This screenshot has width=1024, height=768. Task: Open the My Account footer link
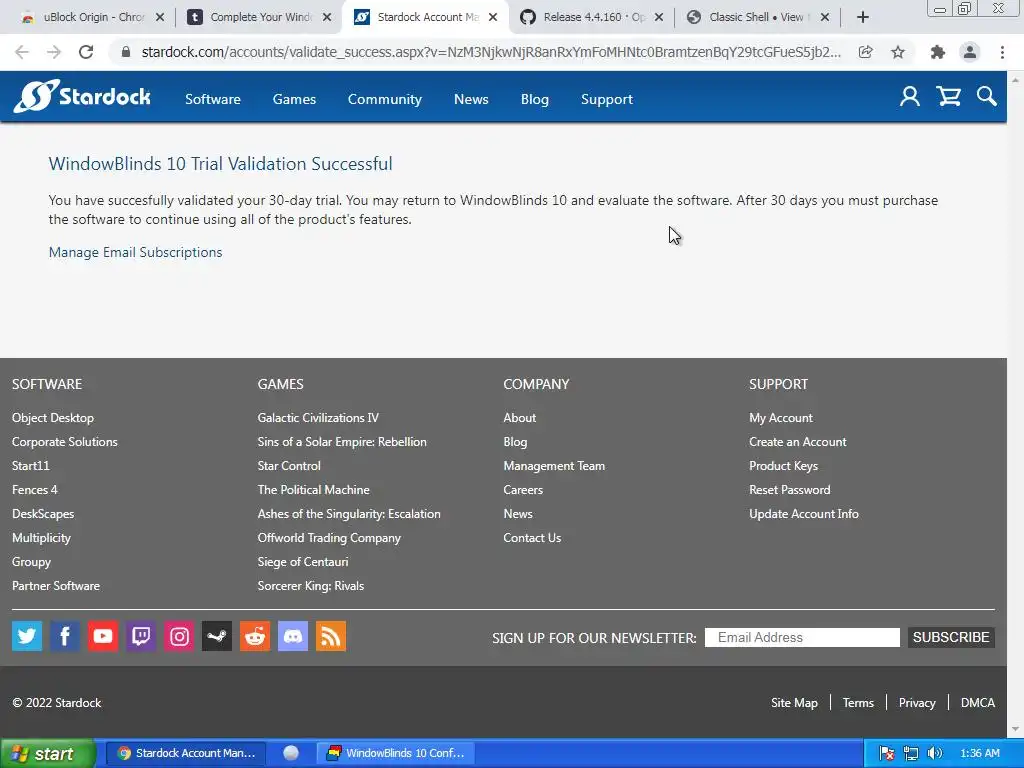tap(781, 418)
